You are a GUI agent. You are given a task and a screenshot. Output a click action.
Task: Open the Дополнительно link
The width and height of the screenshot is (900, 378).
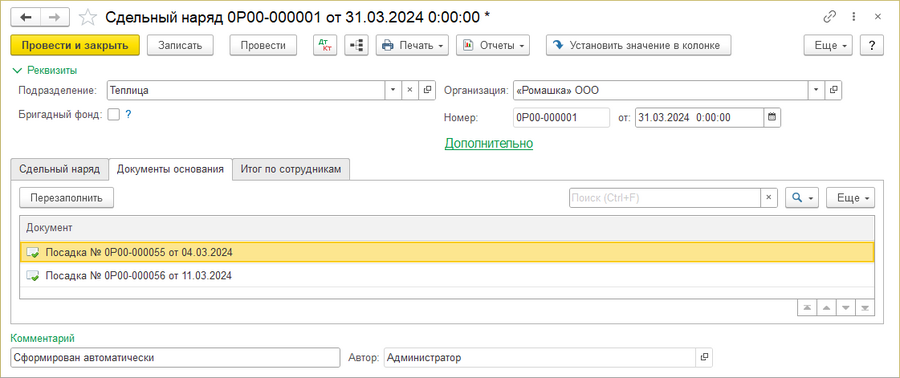click(489, 143)
